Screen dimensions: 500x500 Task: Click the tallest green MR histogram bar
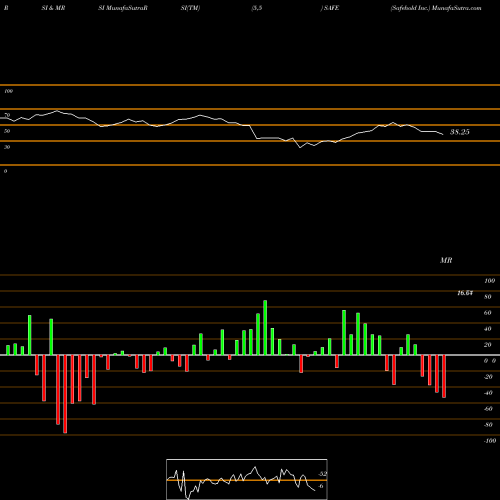pos(265,328)
